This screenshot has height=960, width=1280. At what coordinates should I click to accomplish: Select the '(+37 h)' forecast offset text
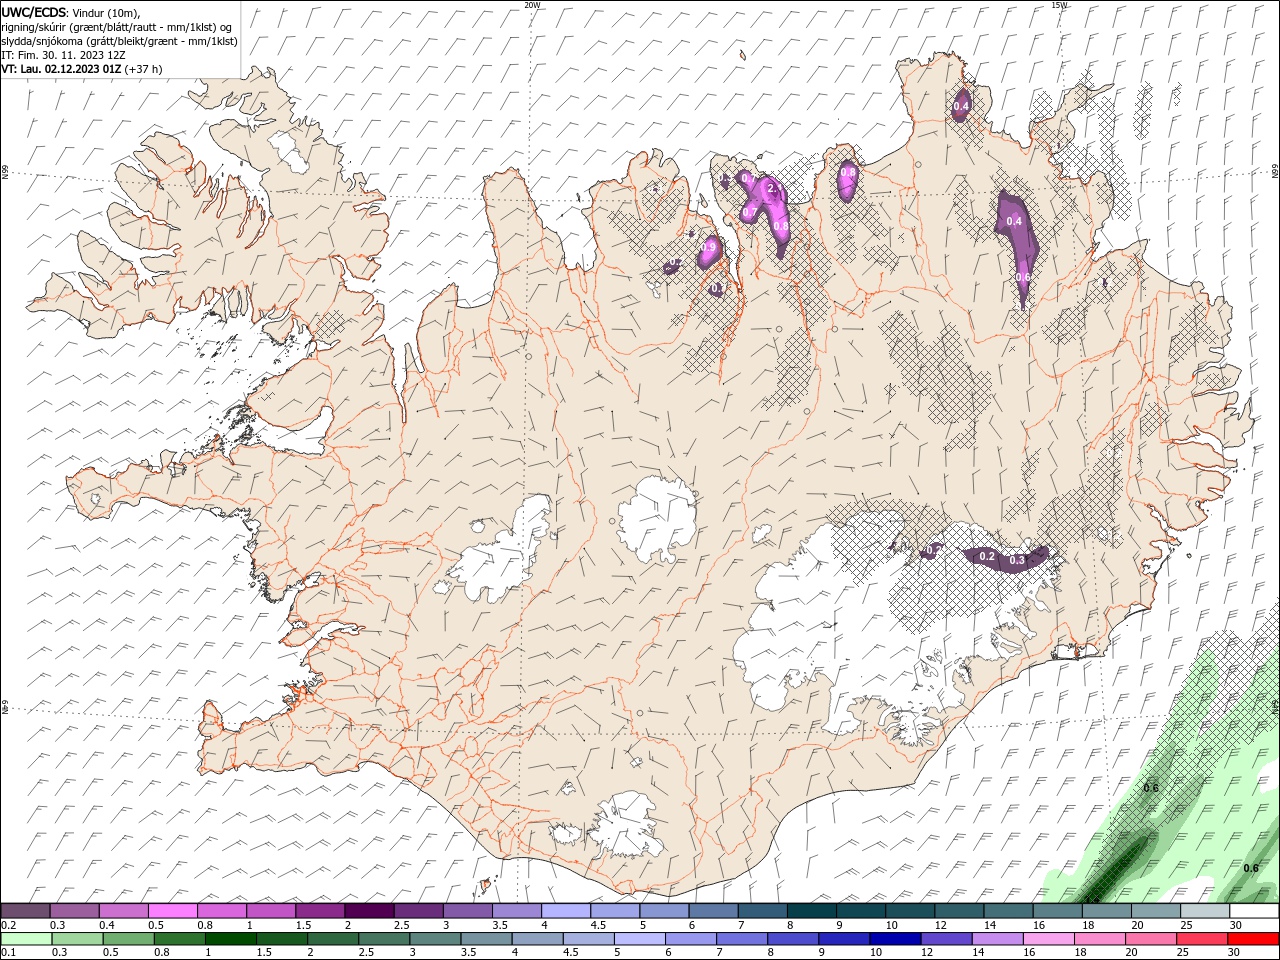tap(144, 69)
